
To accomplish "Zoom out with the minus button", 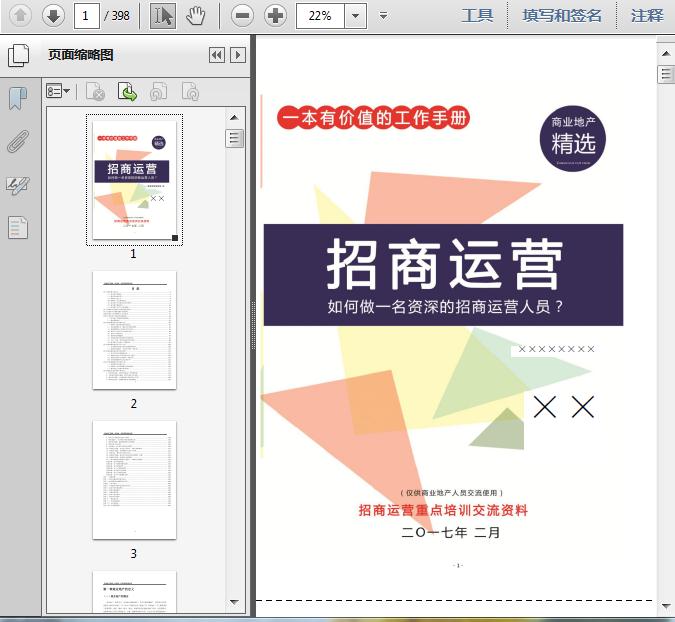I will (x=242, y=16).
